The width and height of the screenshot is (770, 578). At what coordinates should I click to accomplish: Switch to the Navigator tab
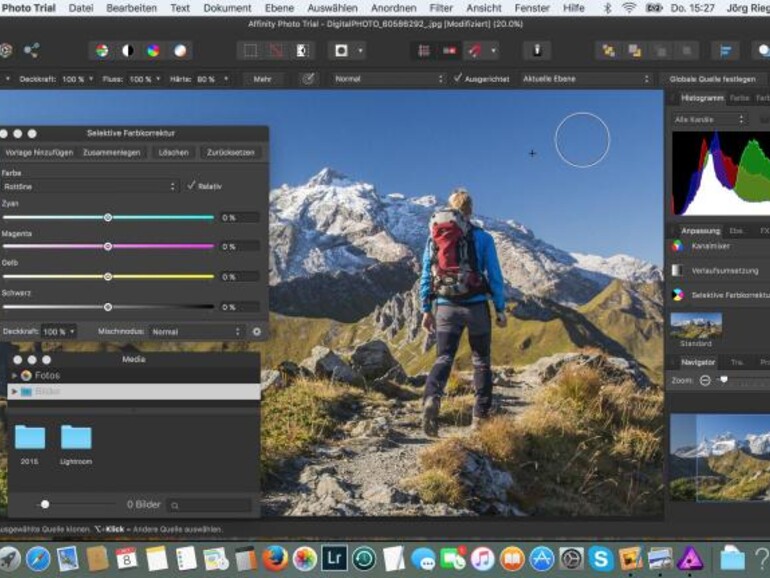(697, 362)
